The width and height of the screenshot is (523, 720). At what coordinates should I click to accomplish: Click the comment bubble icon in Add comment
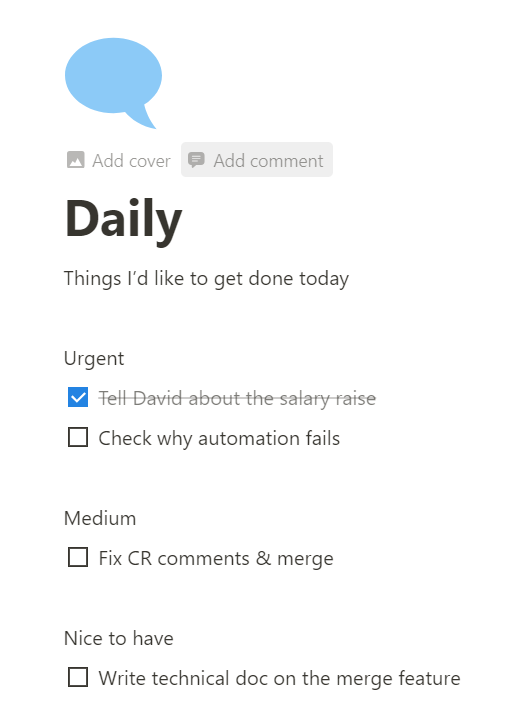pyautogui.click(x=197, y=160)
